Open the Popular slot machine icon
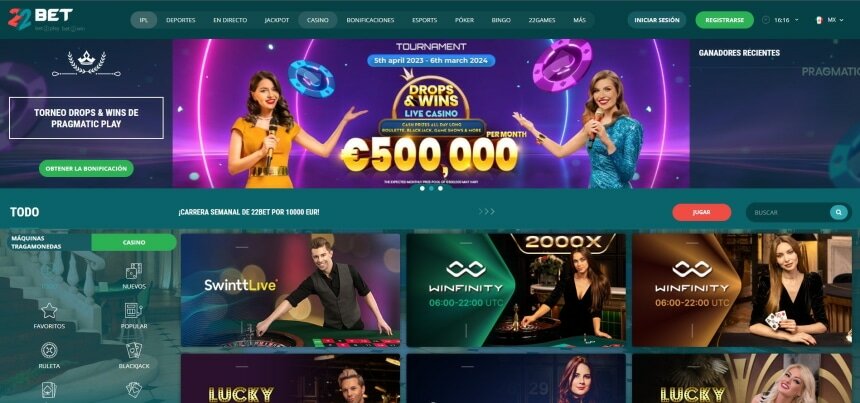This screenshot has width=860, height=403. click(x=134, y=310)
